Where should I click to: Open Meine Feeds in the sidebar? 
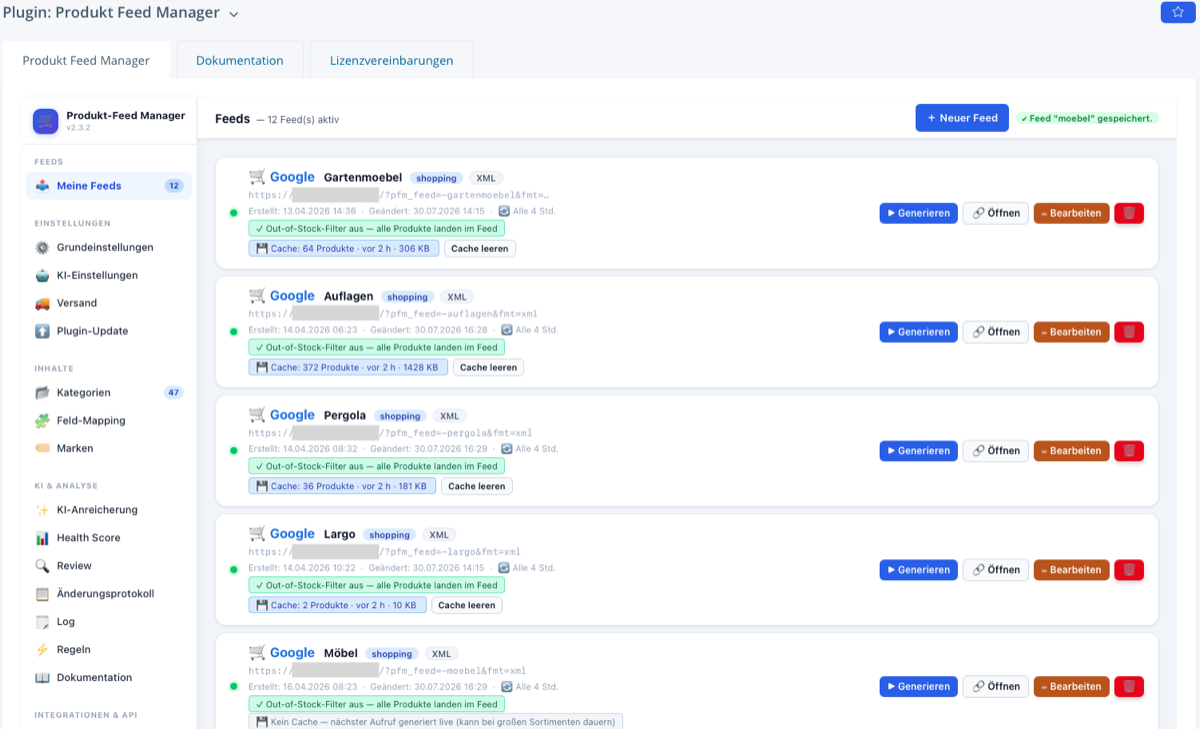[109, 186]
